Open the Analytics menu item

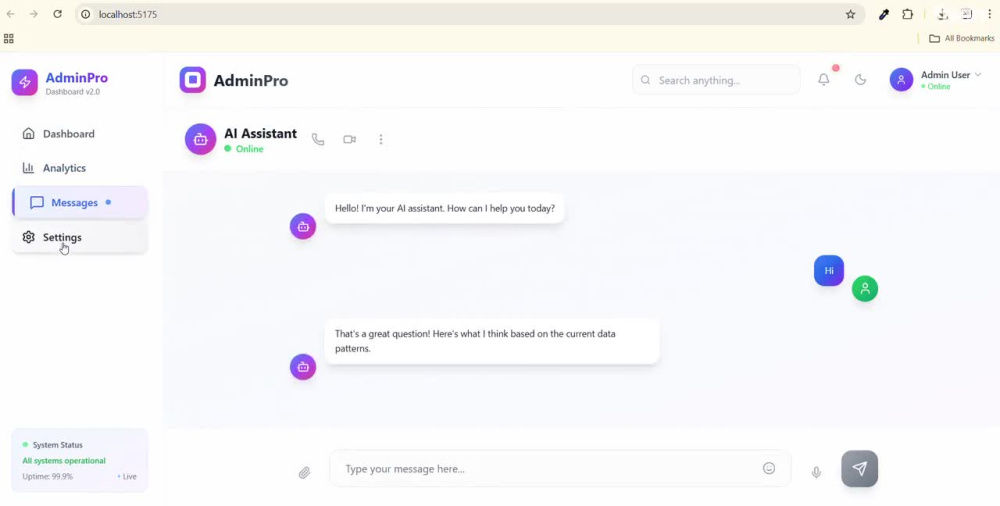tap(80, 168)
